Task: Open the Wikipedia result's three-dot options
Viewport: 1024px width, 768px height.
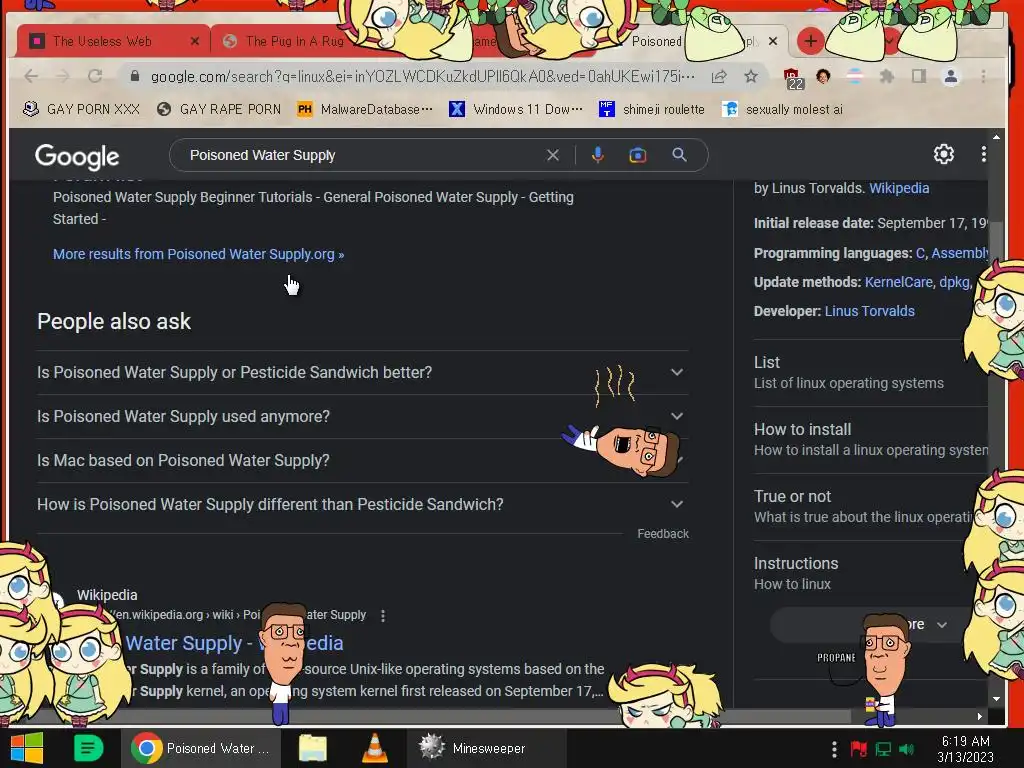Action: tap(383, 615)
